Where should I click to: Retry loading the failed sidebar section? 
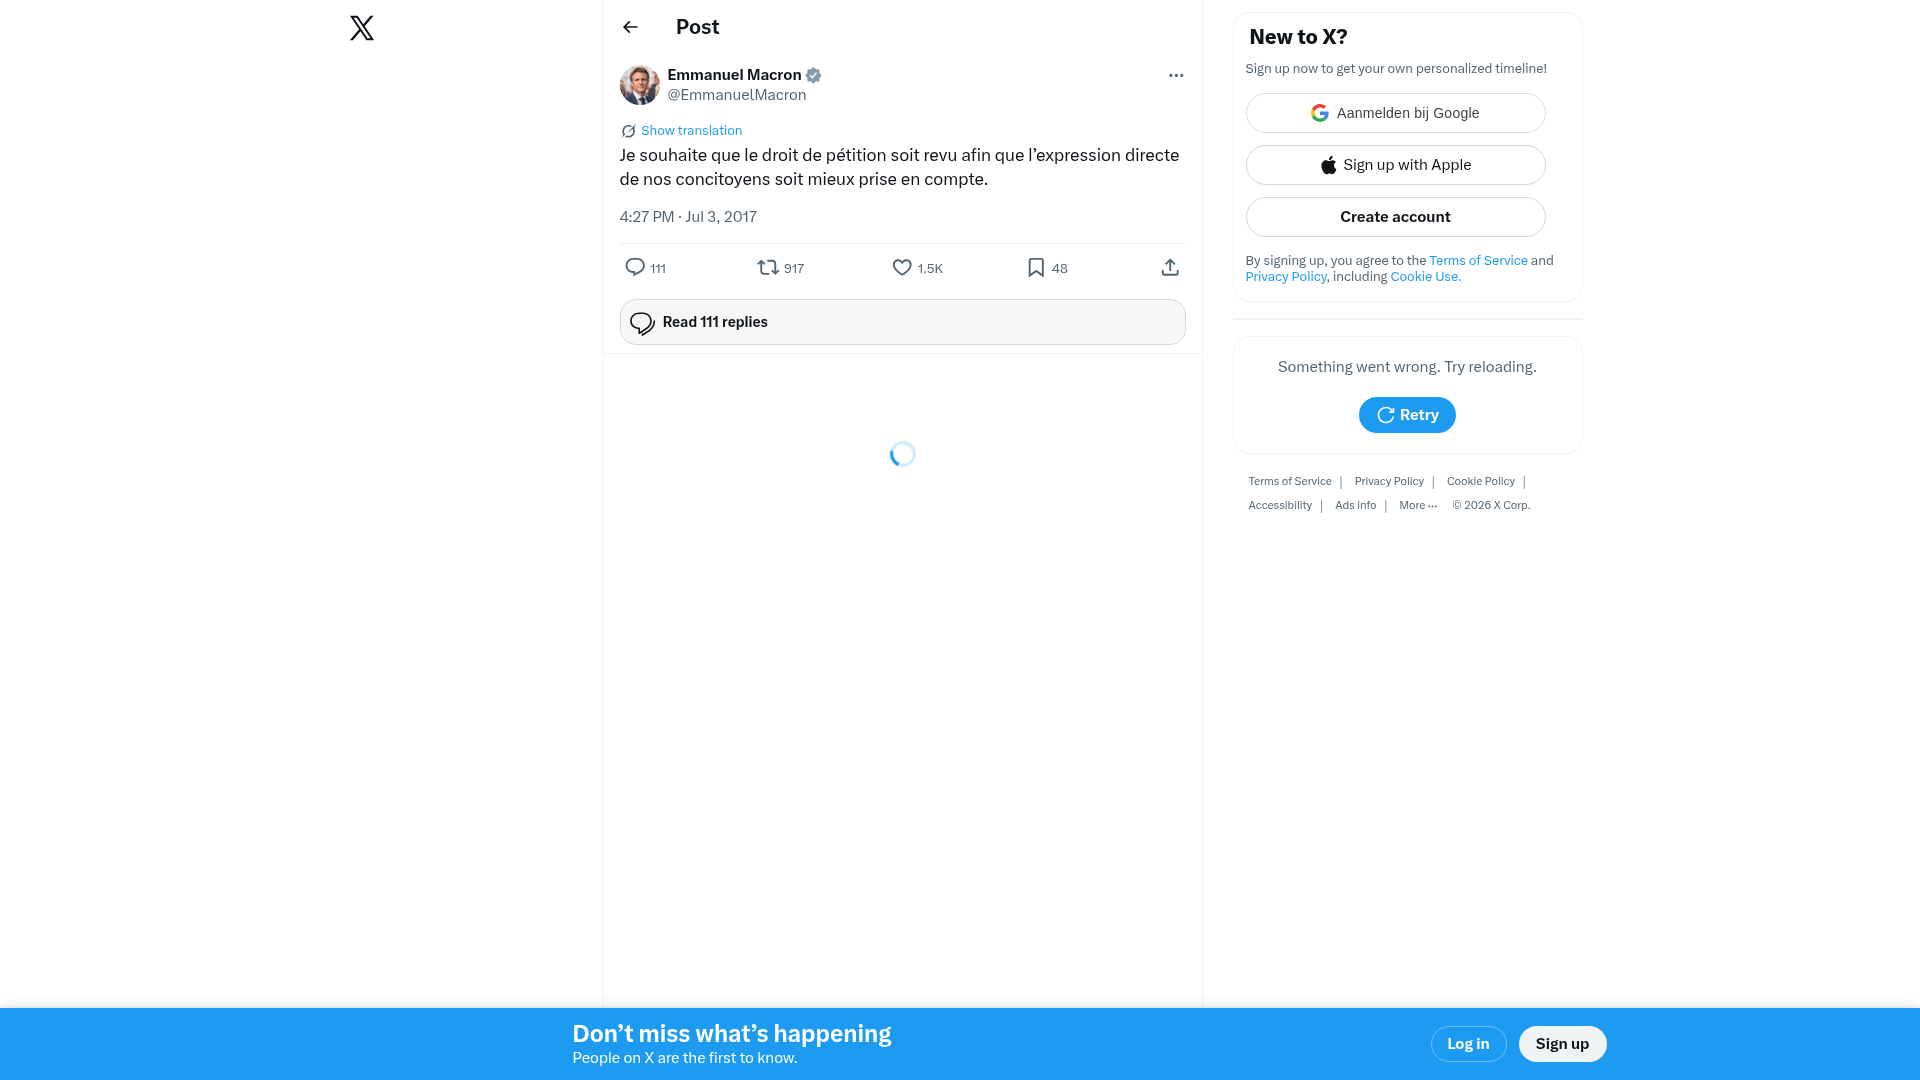(x=1407, y=415)
